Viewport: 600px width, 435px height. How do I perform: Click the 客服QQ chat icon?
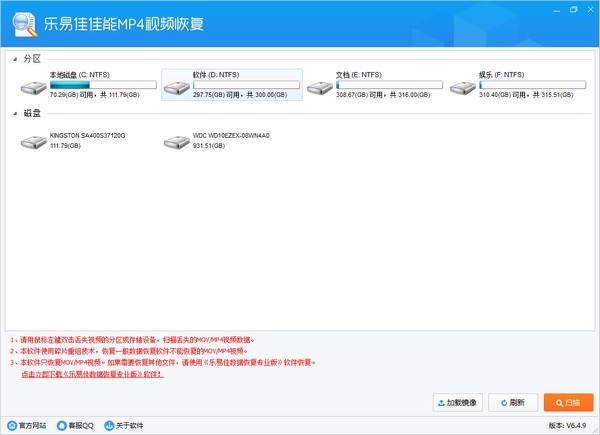point(62,425)
